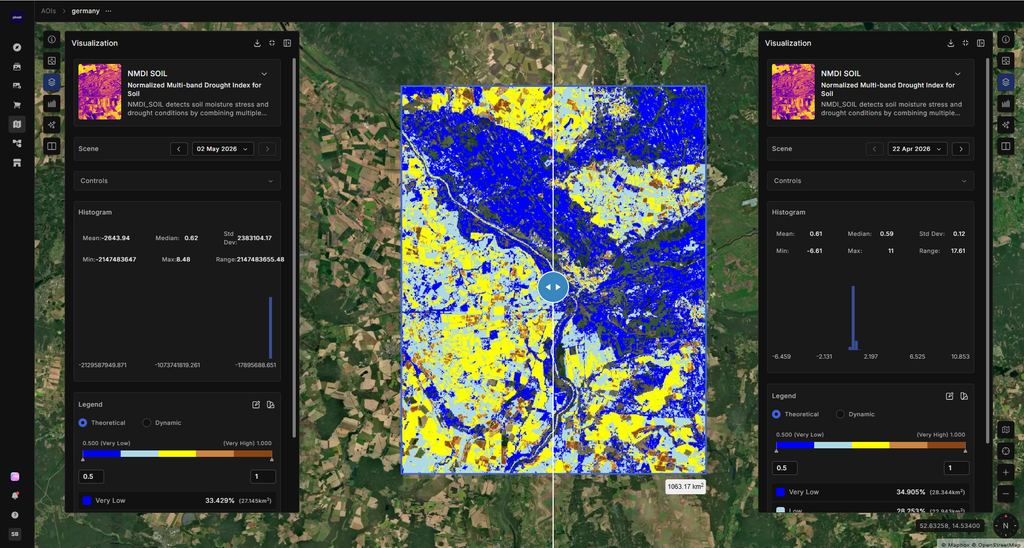Select layers icon on left map toolbar
1024x548 pixels.
(52, 82)
